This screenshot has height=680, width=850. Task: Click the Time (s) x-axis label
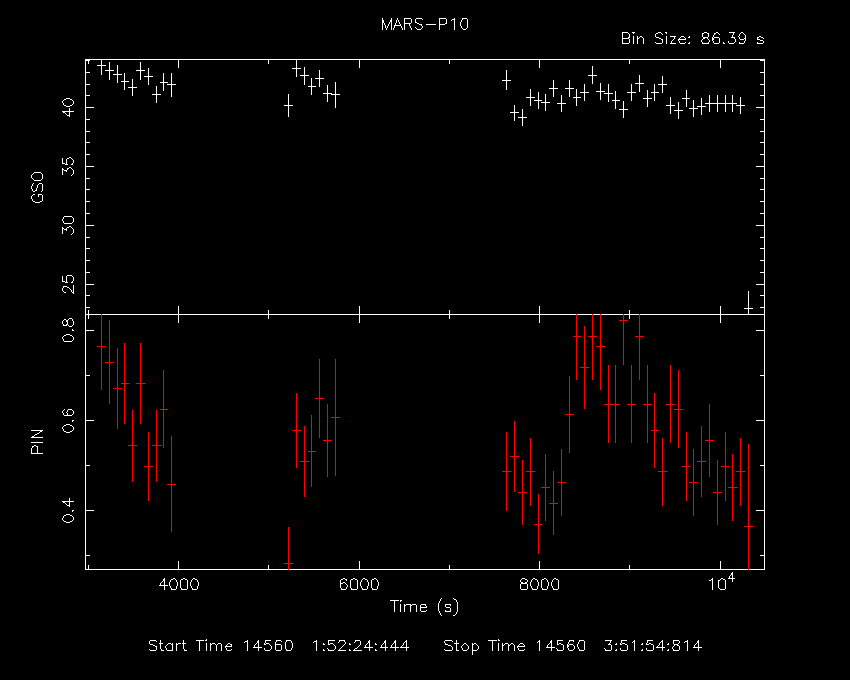pyautogui.click(x=424, y=606)
